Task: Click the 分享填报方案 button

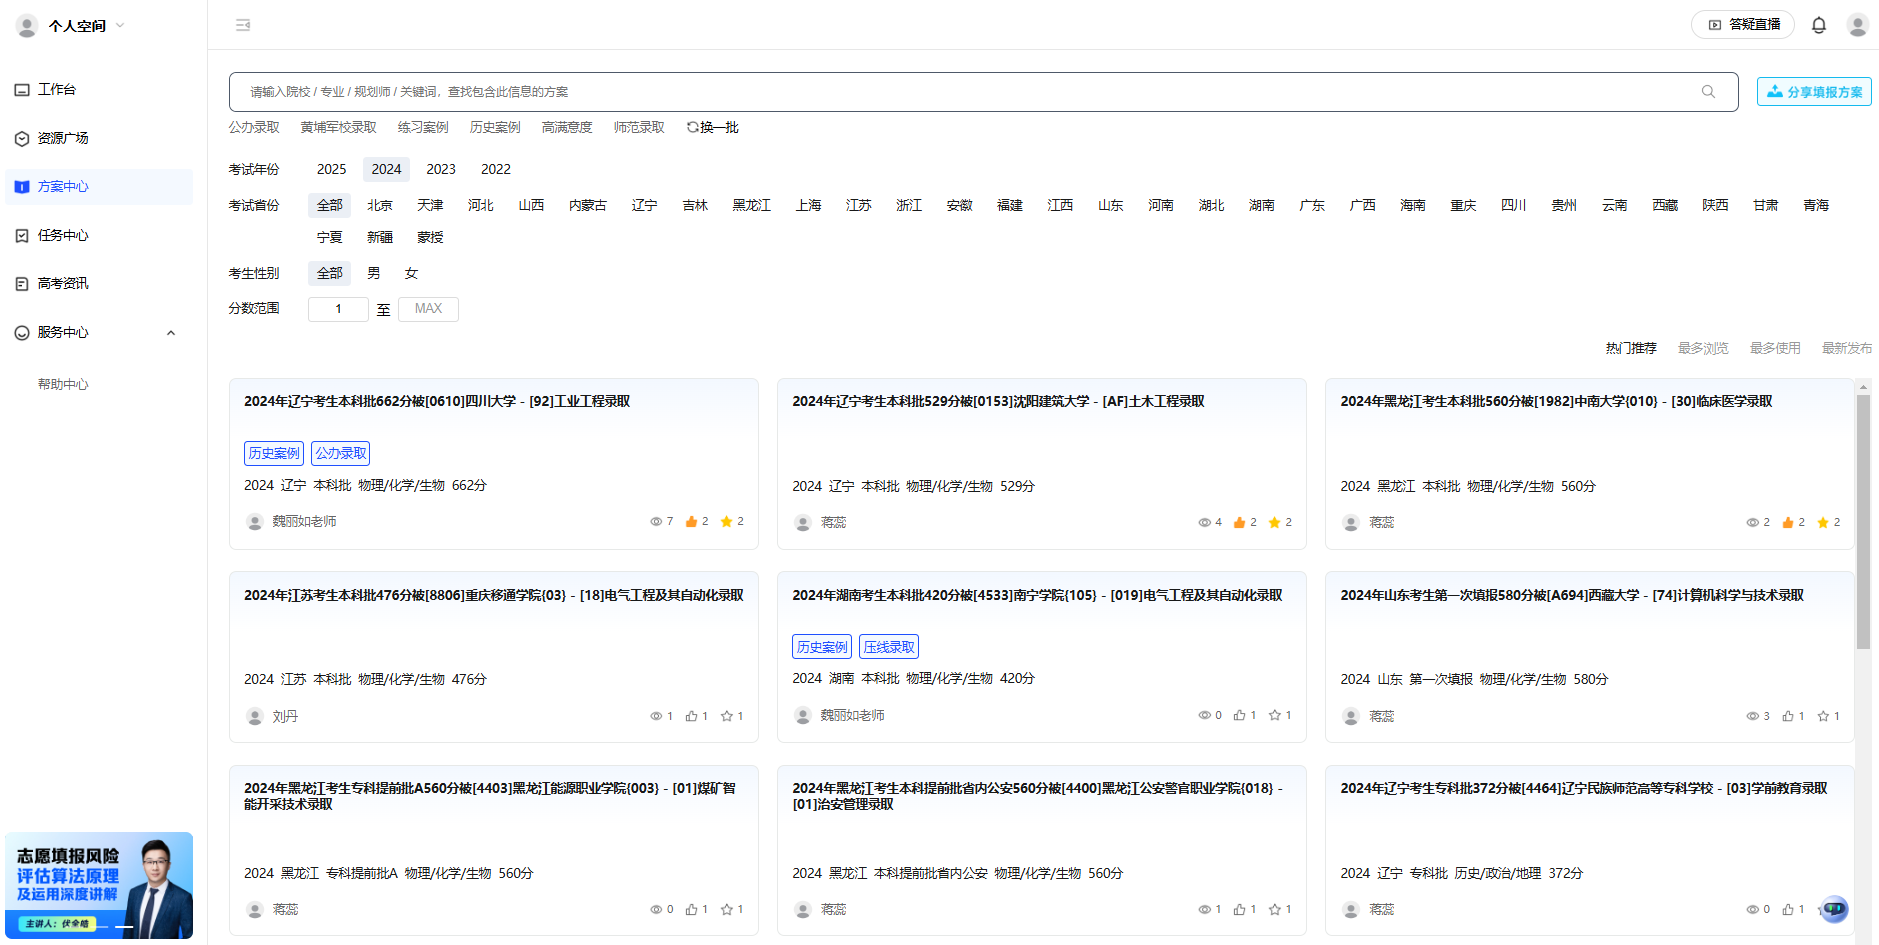Action: tap(1813, 91)
